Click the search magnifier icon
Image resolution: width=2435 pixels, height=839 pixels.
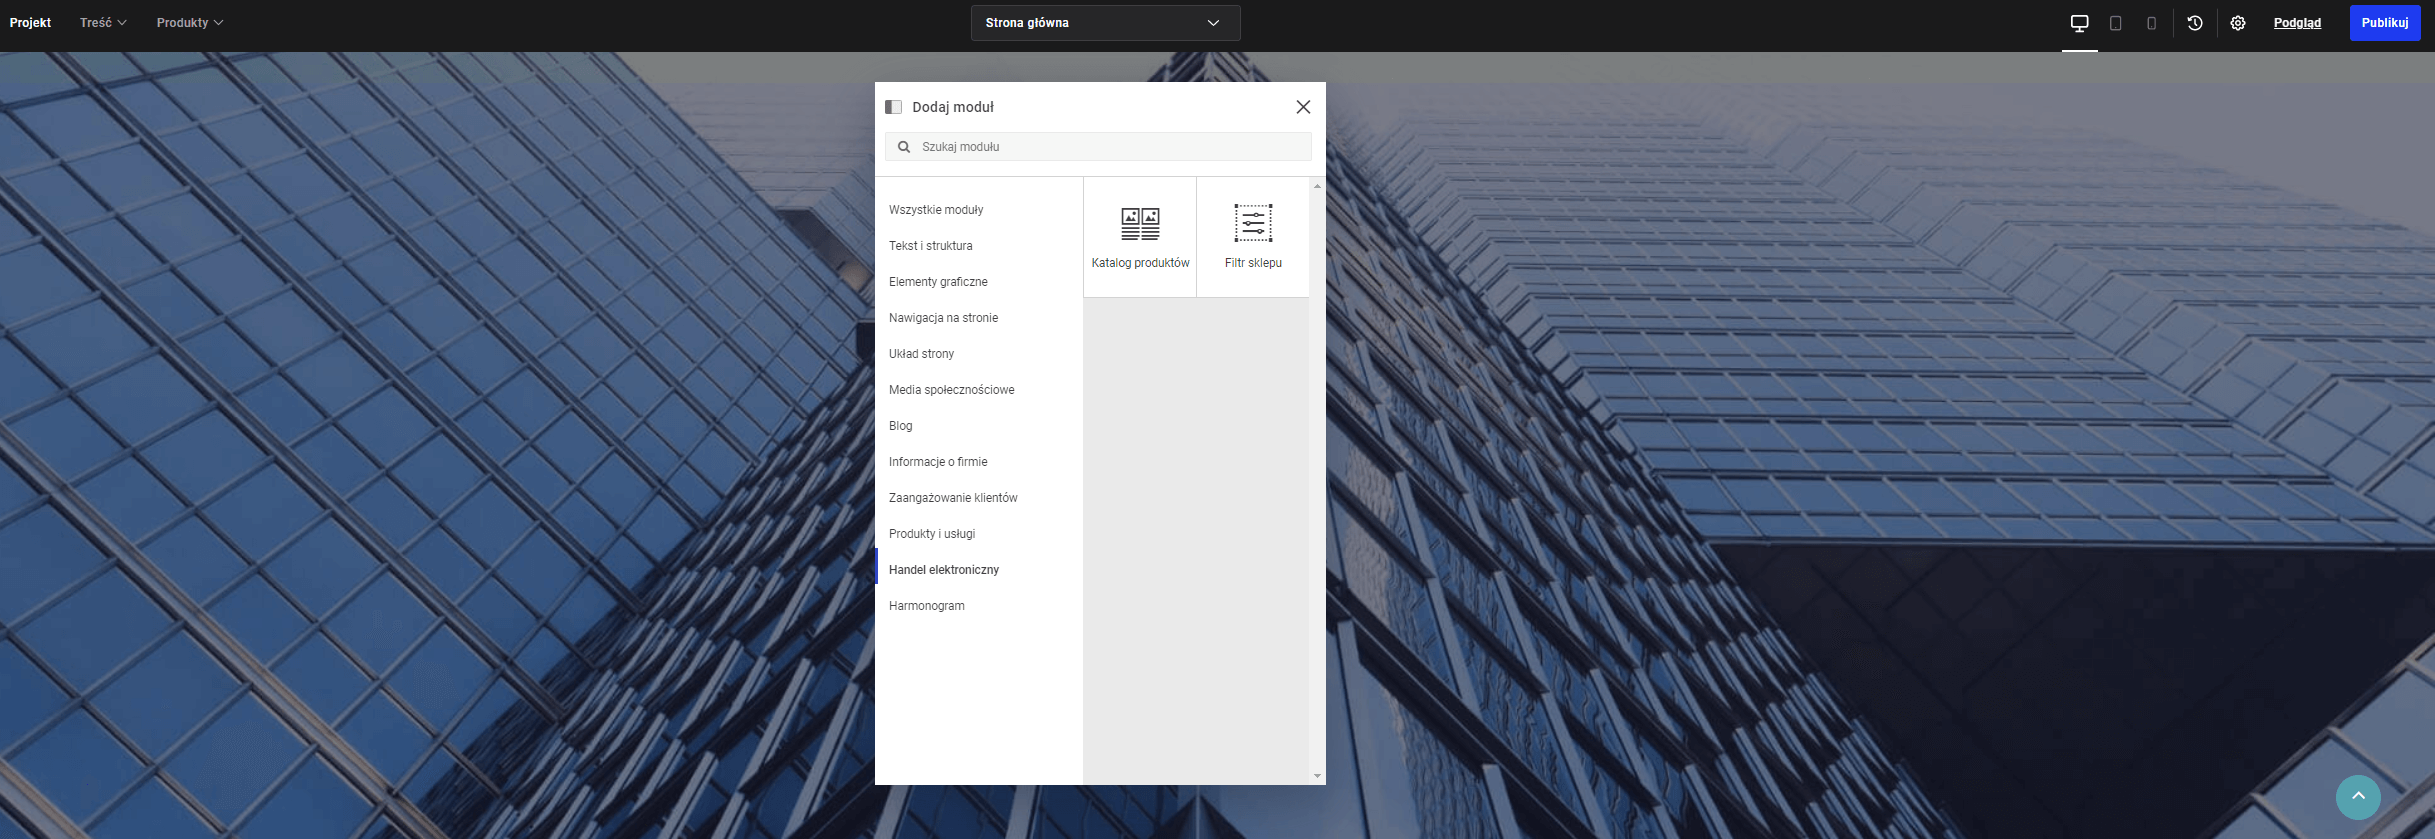point(904,147)
